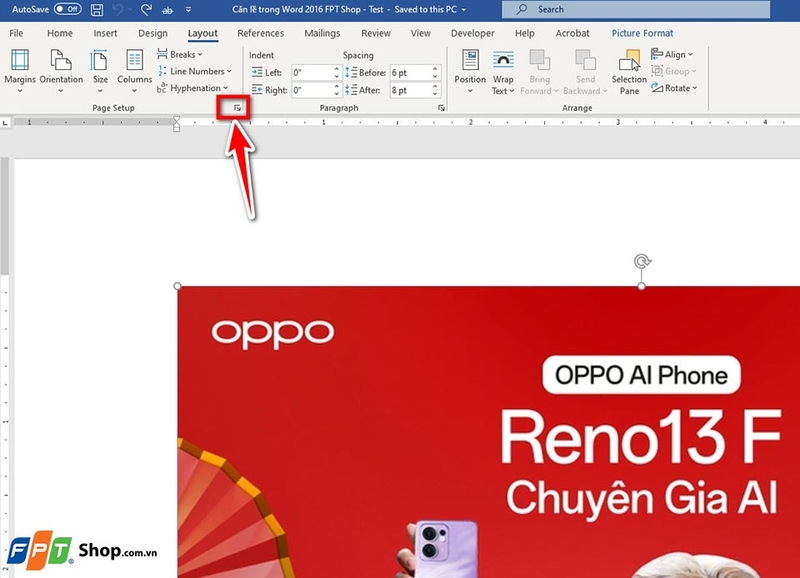This screenshot has height=578, width=800.
Task: Expand the Breaks dropdown
Action: (x=180, y=54)
